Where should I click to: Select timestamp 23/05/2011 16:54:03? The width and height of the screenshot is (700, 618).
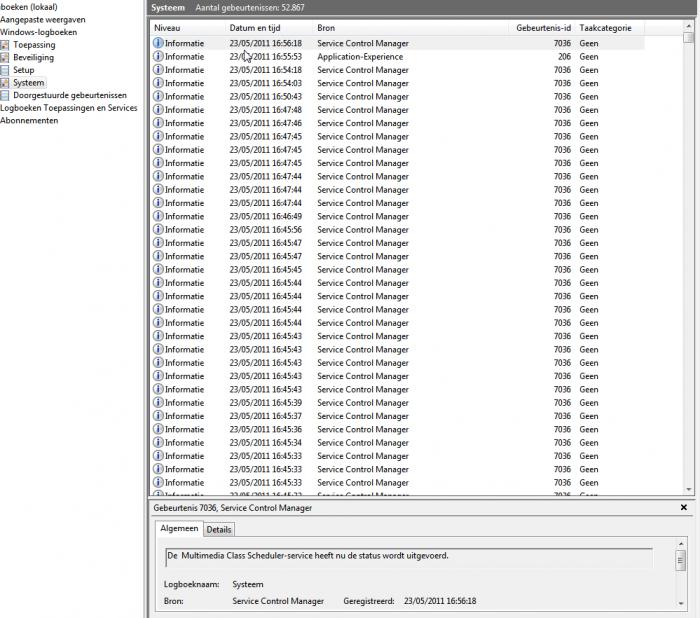266,83
